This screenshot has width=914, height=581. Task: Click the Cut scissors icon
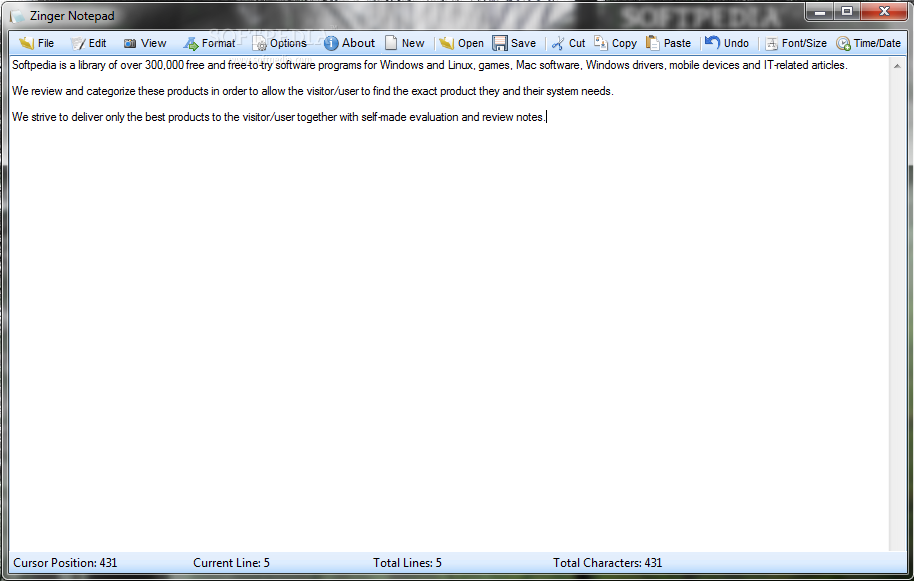click(558, 43)
